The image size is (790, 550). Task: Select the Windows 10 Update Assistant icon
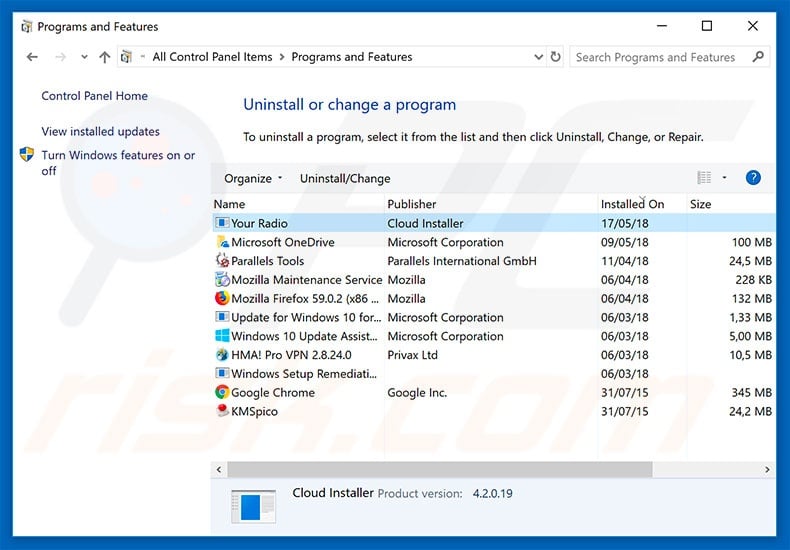222,335
